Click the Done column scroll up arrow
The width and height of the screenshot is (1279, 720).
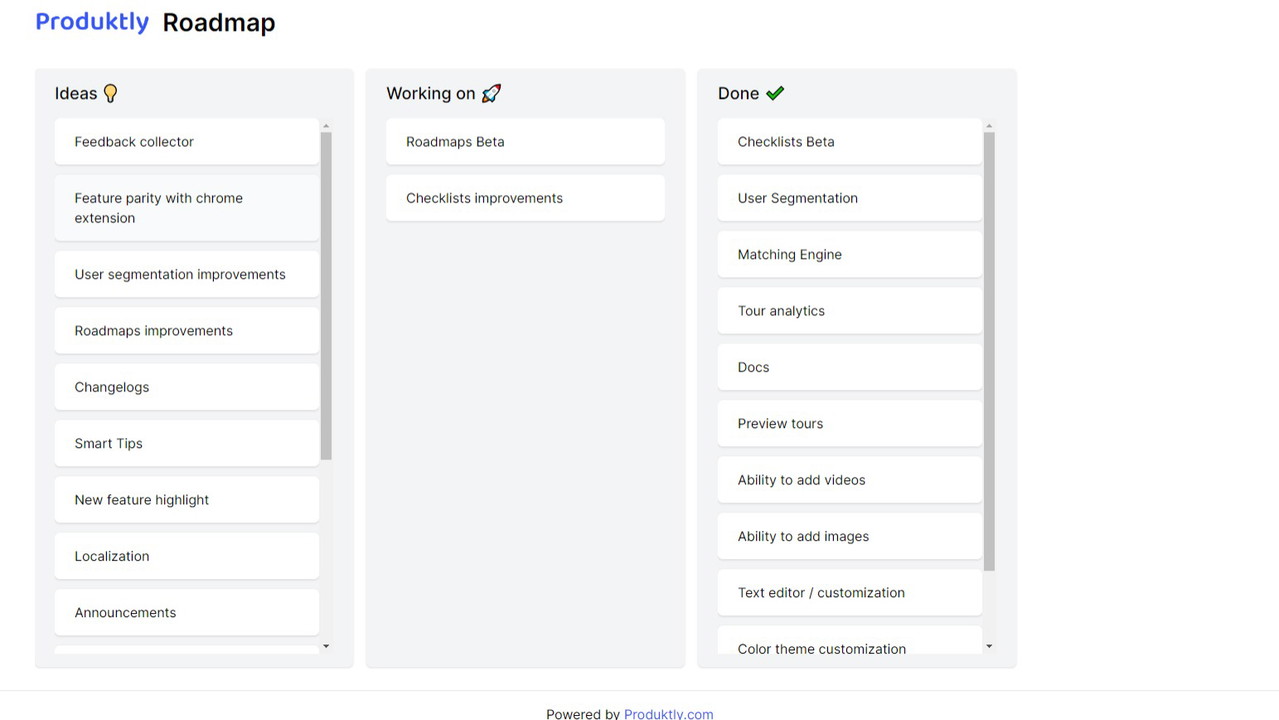[x=989, y=126]
